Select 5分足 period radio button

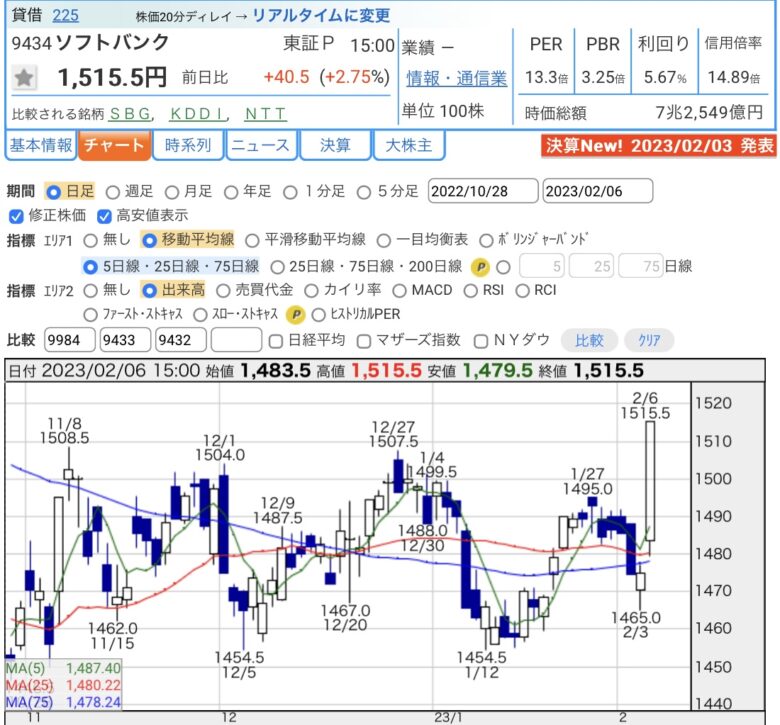[x=364, y=192]
